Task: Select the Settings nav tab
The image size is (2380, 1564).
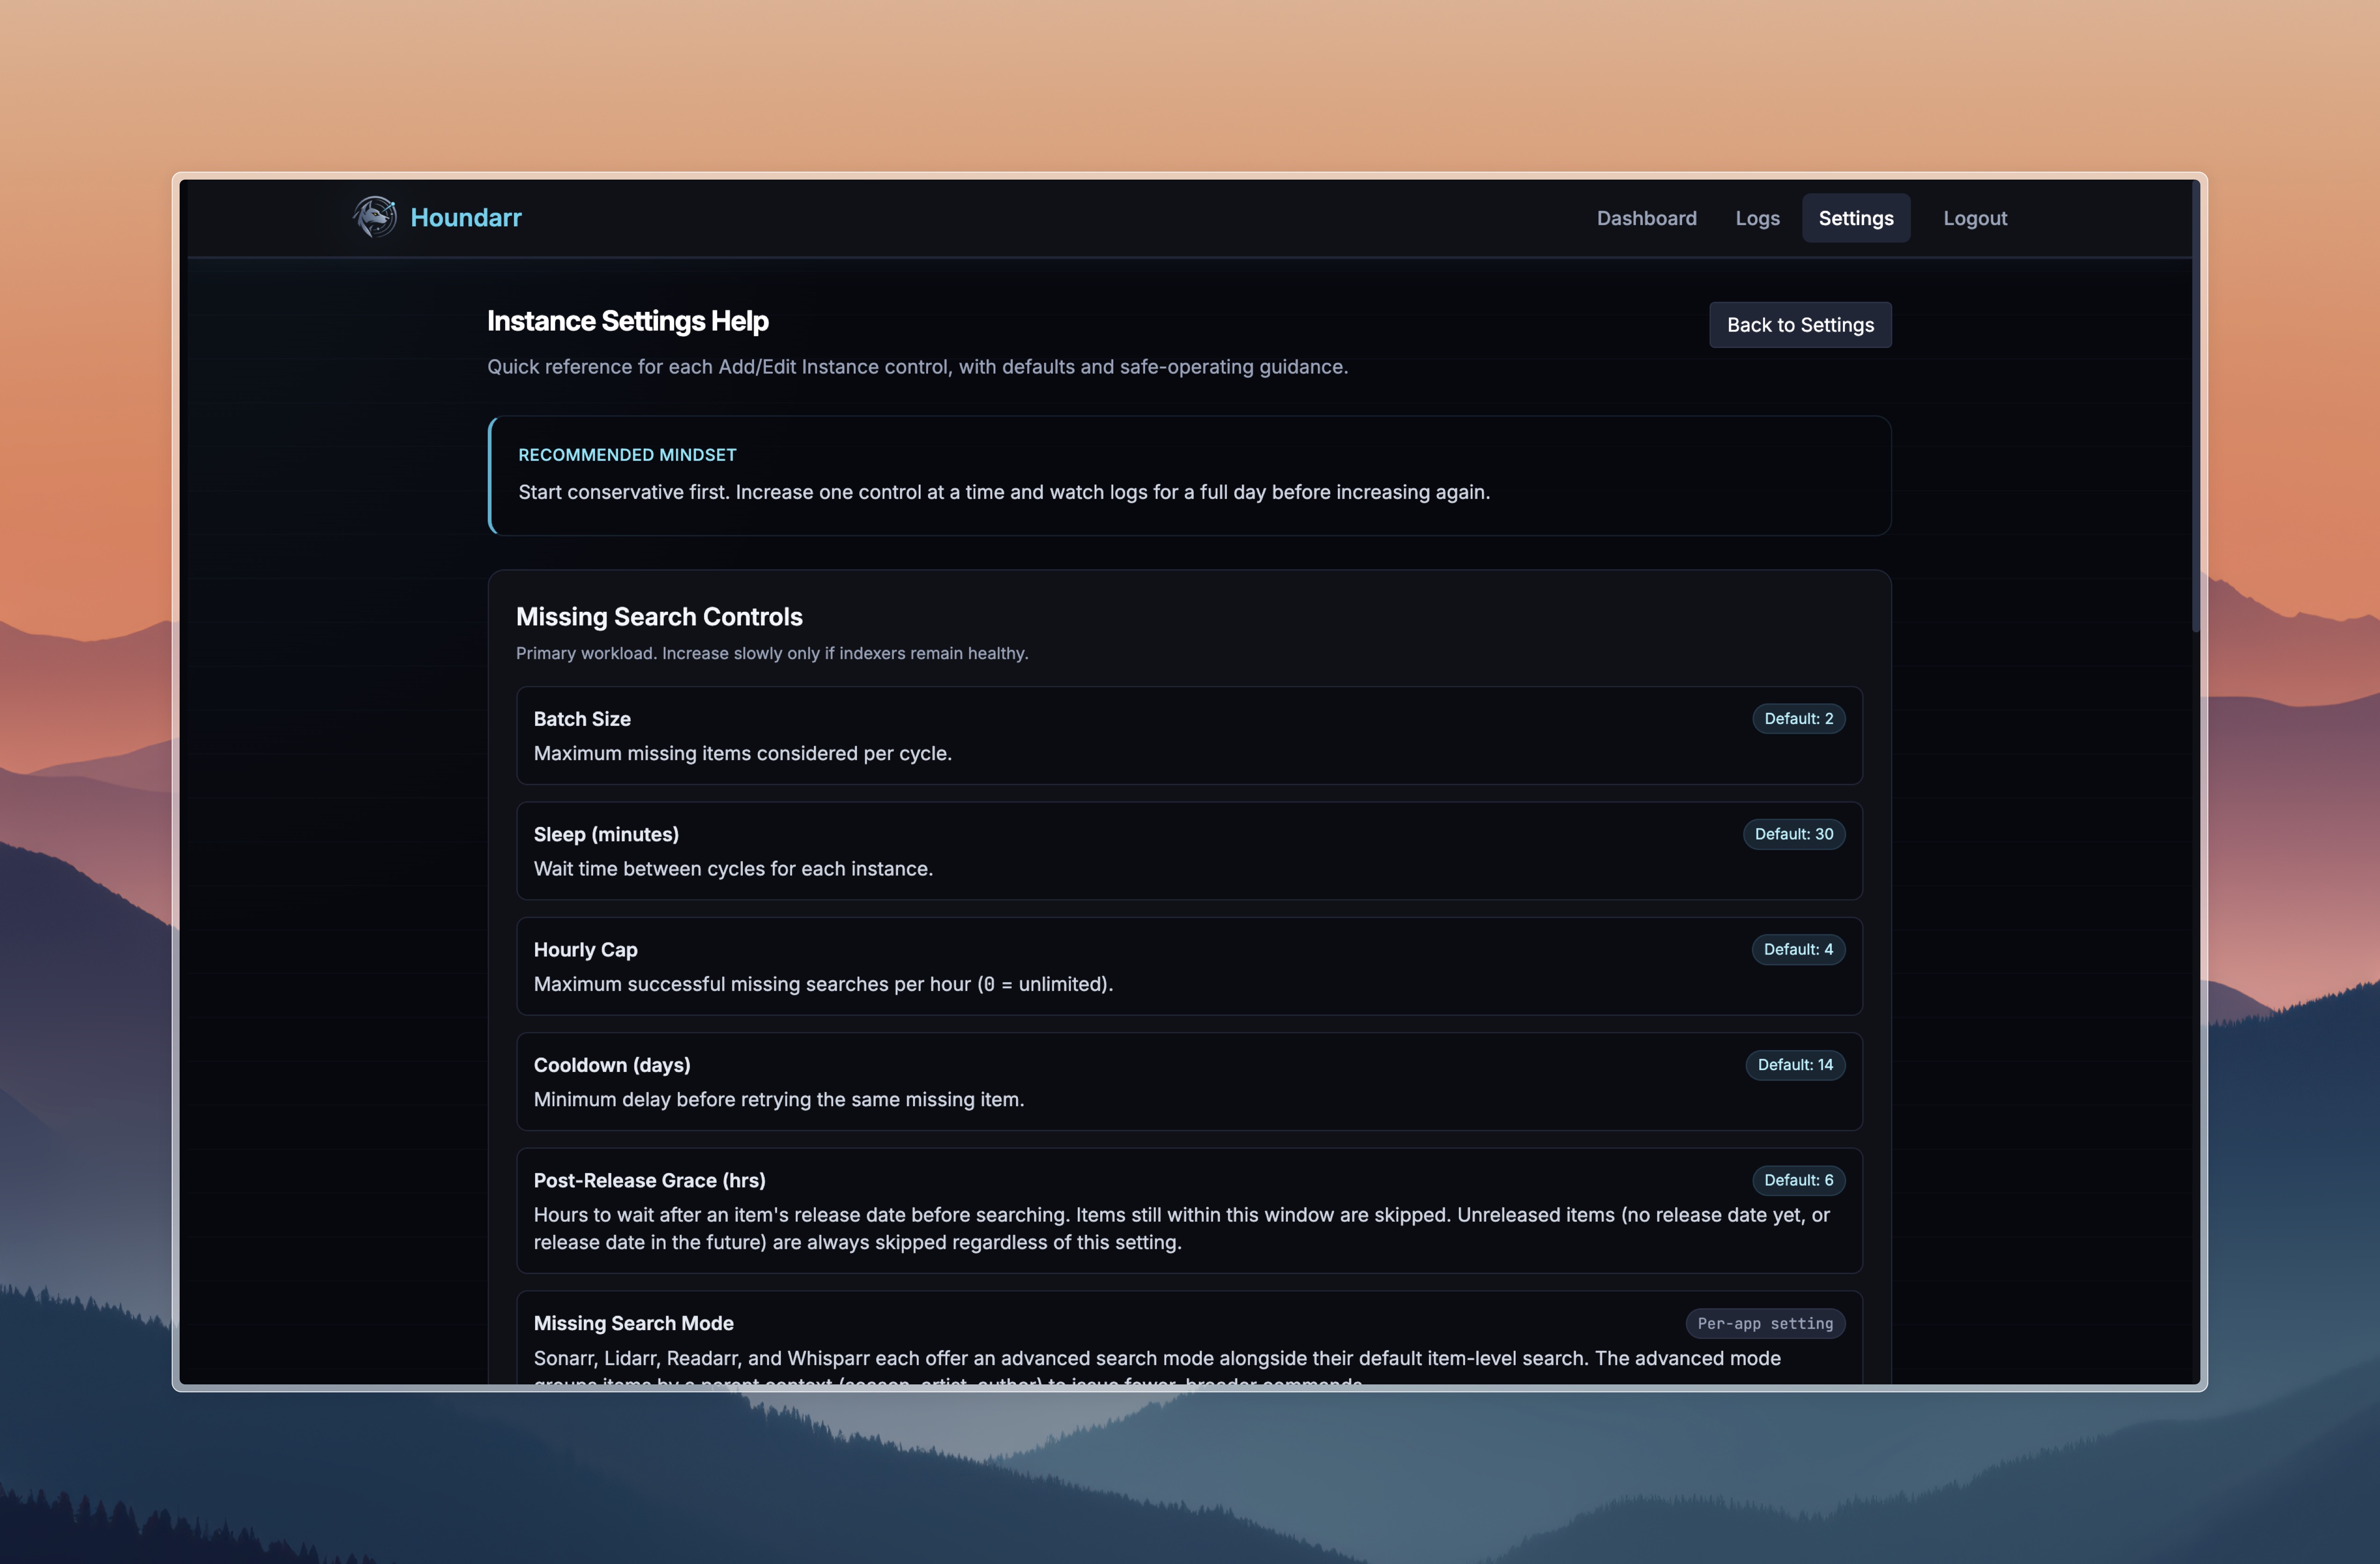Action: pos(1855,218)
